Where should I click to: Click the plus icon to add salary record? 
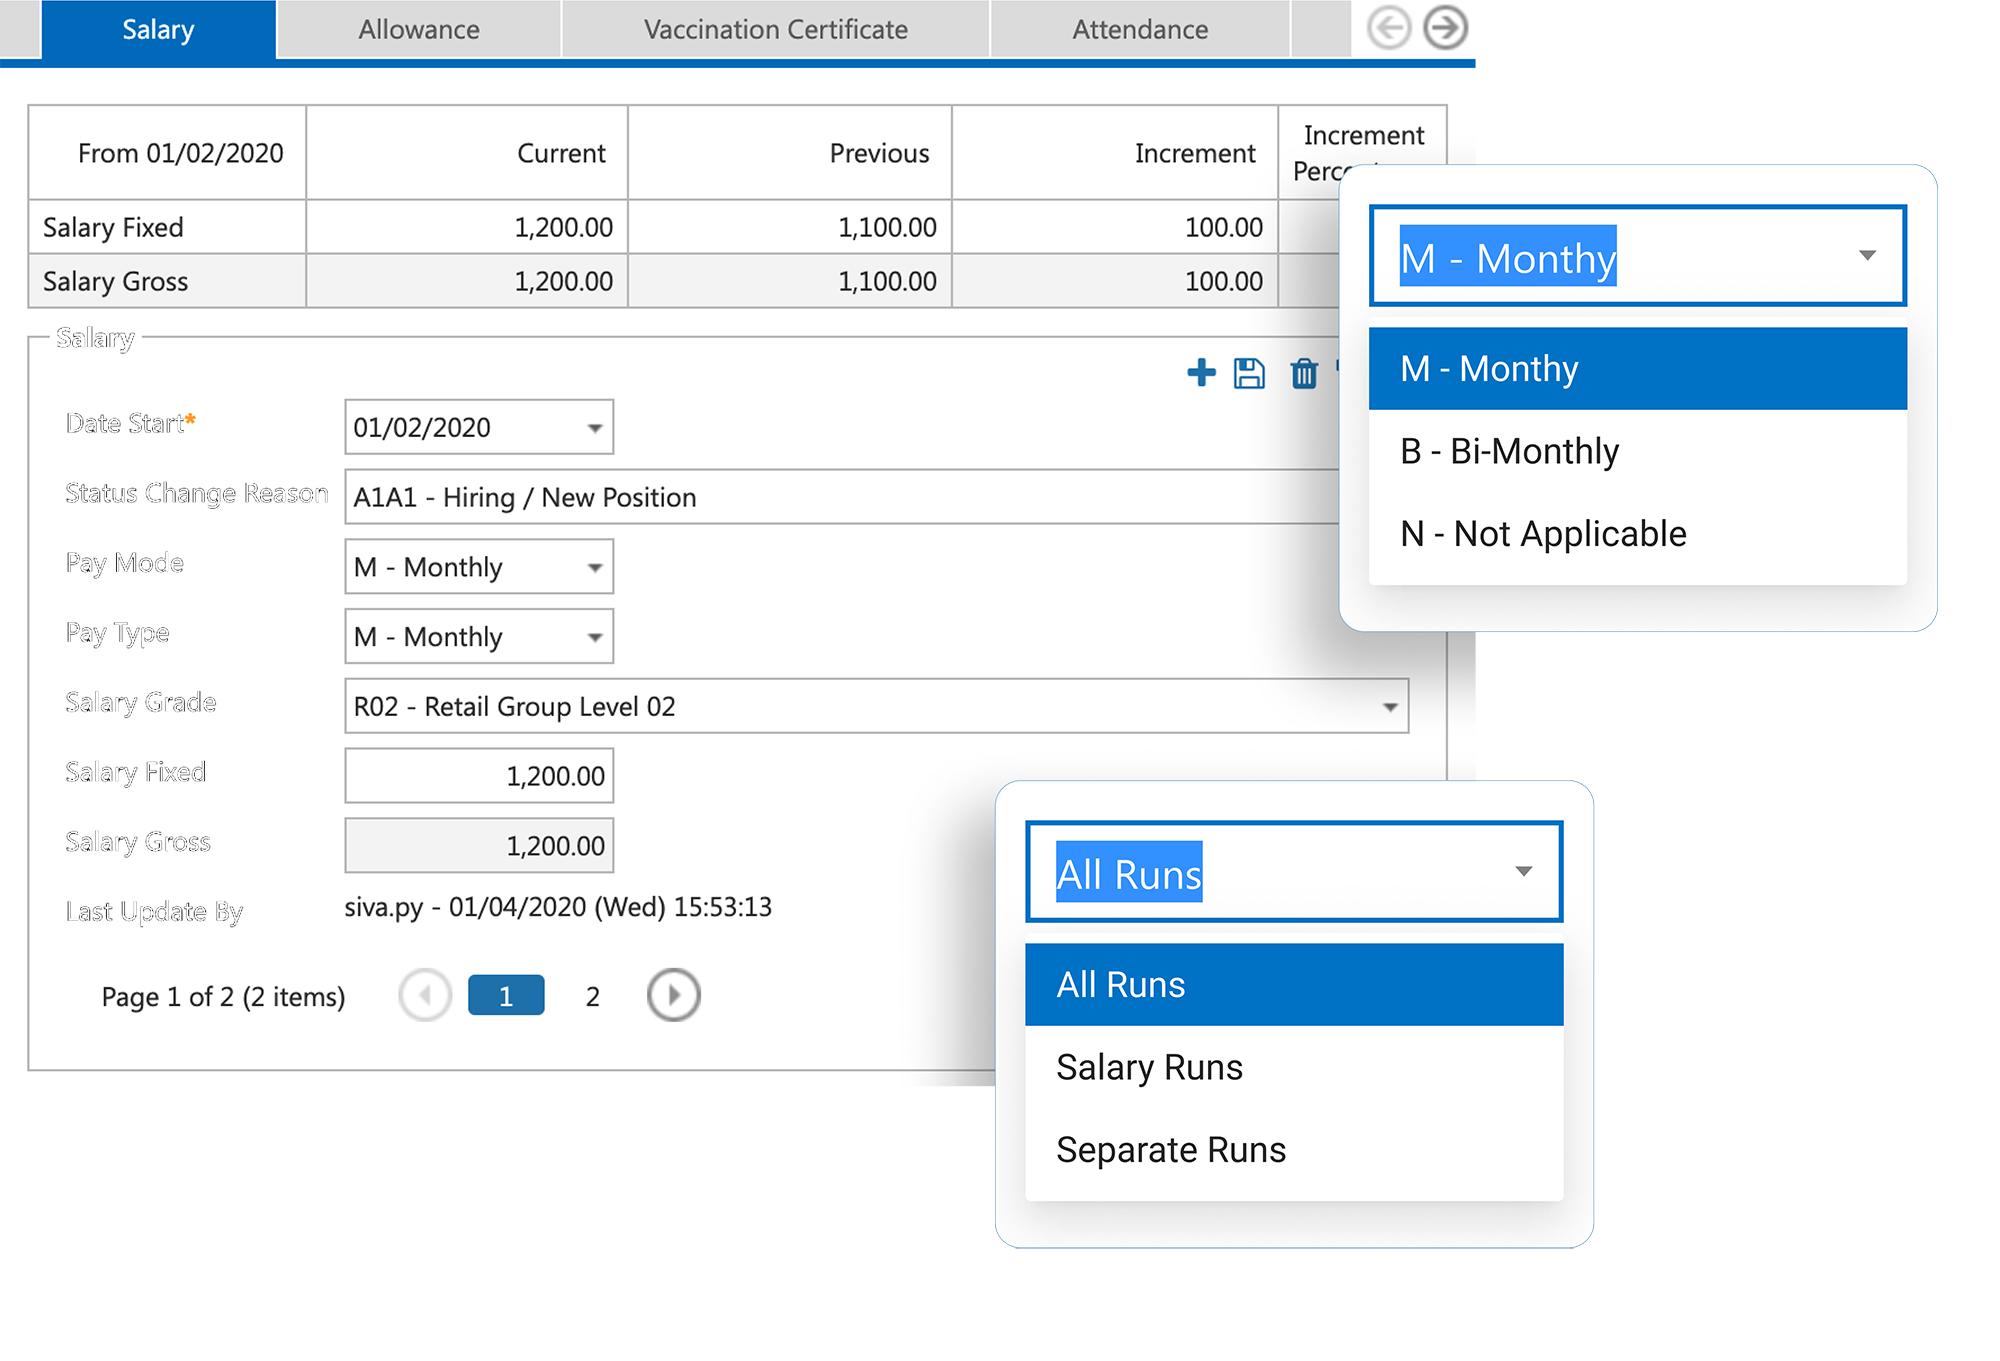tap(1201, 373)
